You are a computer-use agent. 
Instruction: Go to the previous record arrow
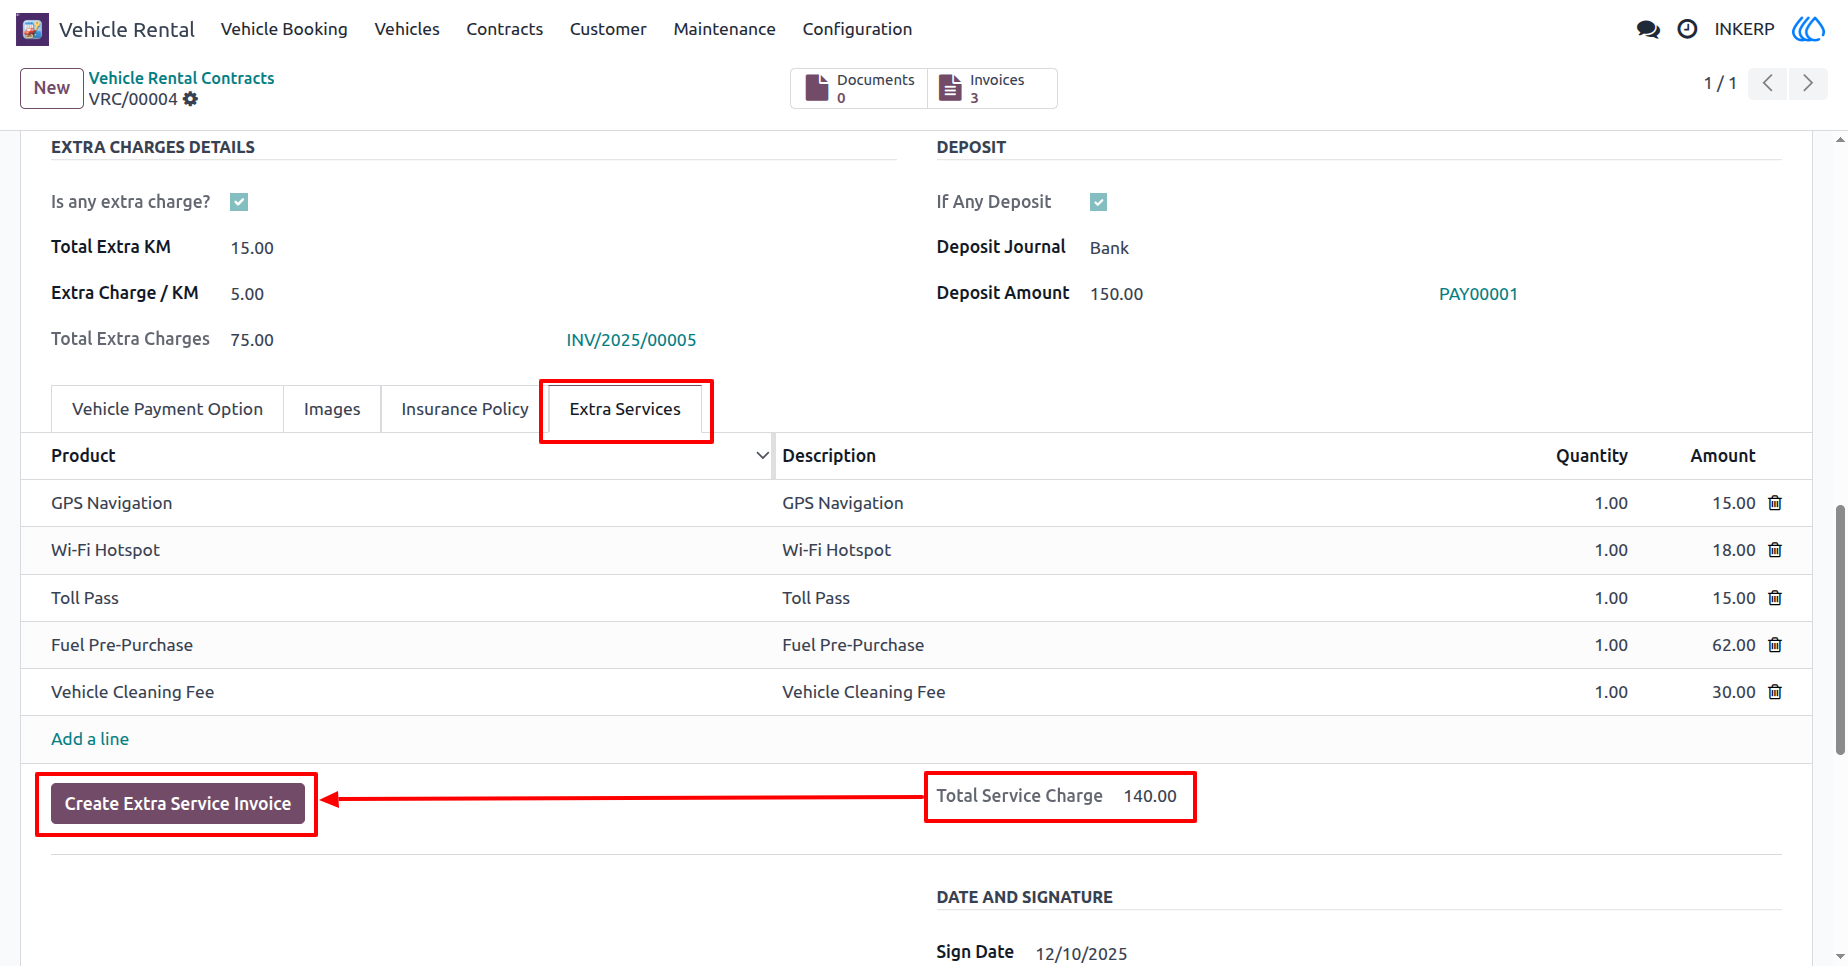[1768, 83]
